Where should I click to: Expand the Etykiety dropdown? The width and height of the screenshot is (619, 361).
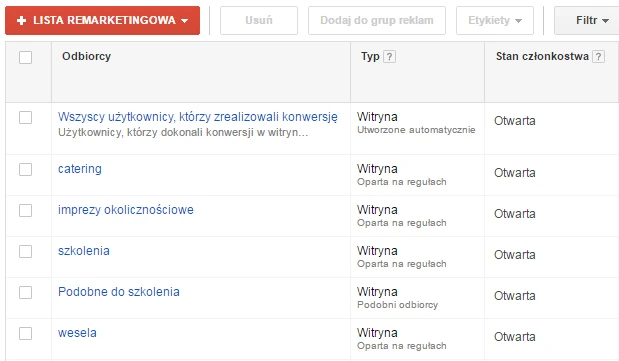[495, 21]
